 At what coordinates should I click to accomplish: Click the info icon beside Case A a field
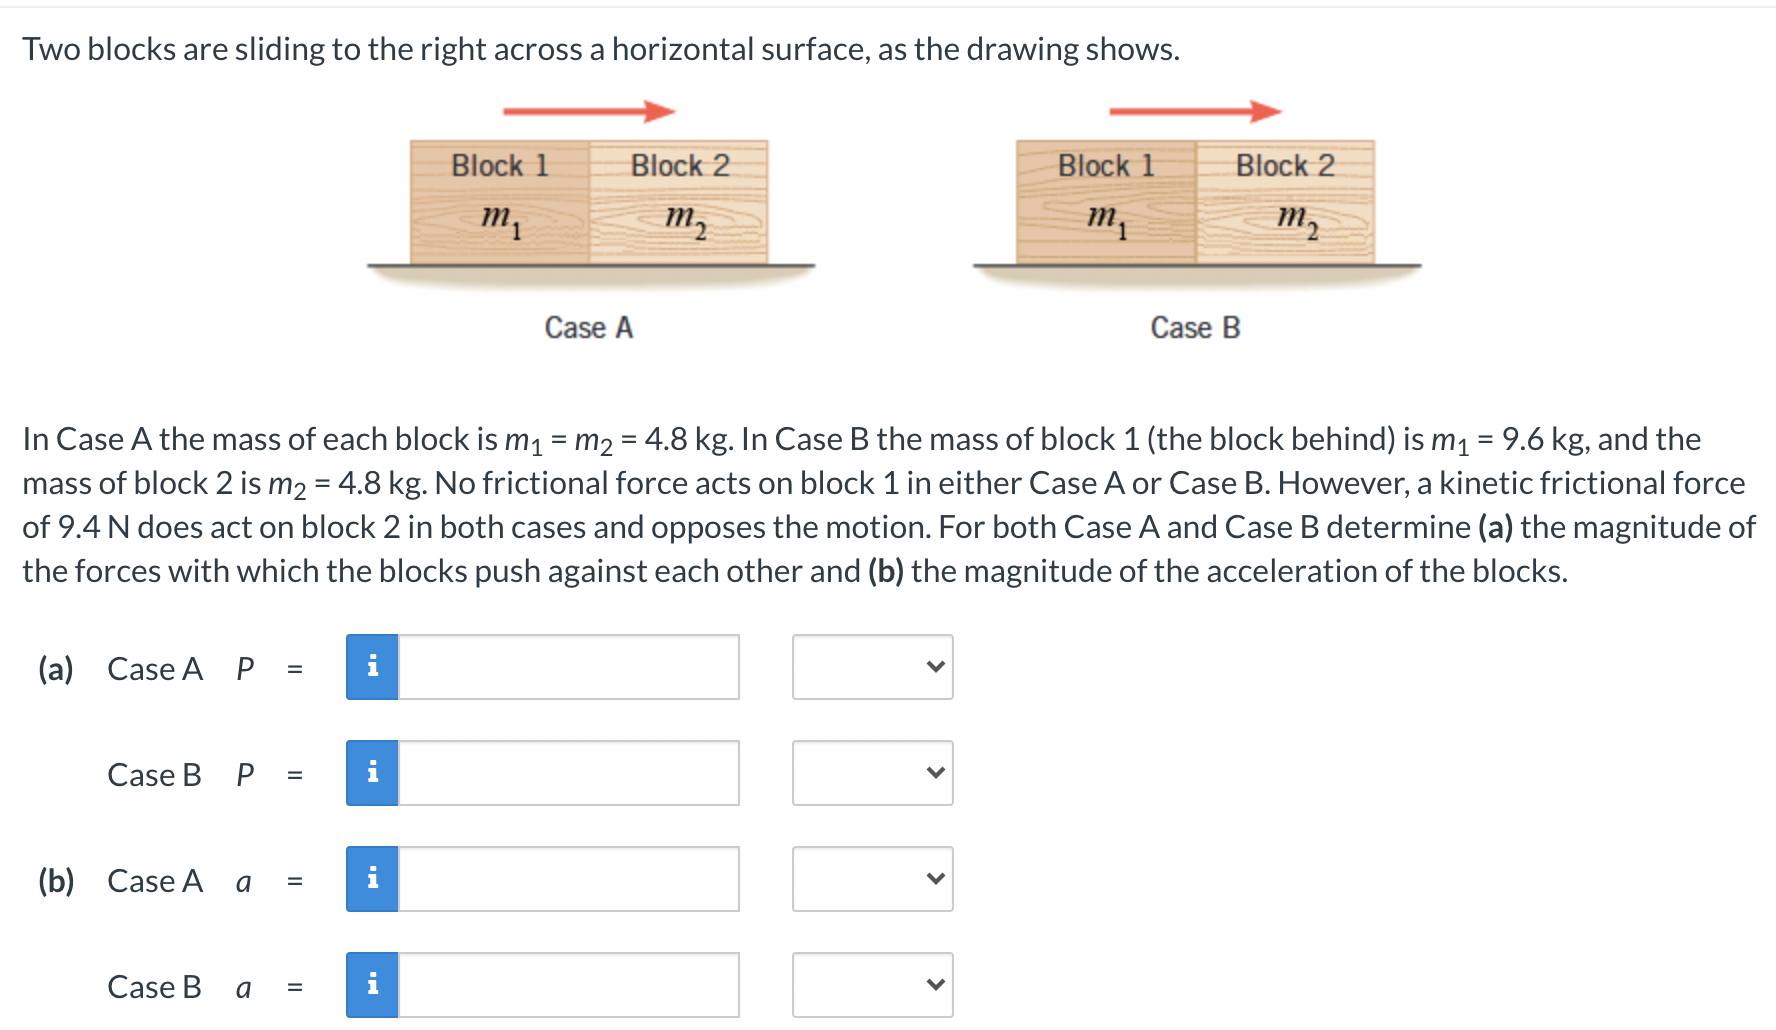tap(371, 880)
